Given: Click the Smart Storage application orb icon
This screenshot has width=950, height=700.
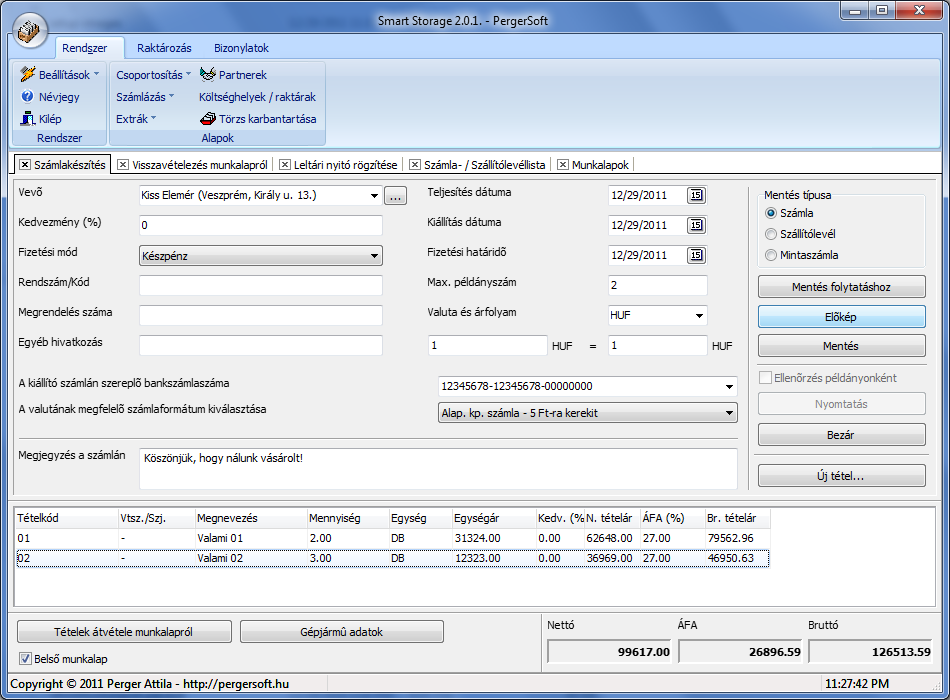Looking at the screenshot, I should pos(33,30).
